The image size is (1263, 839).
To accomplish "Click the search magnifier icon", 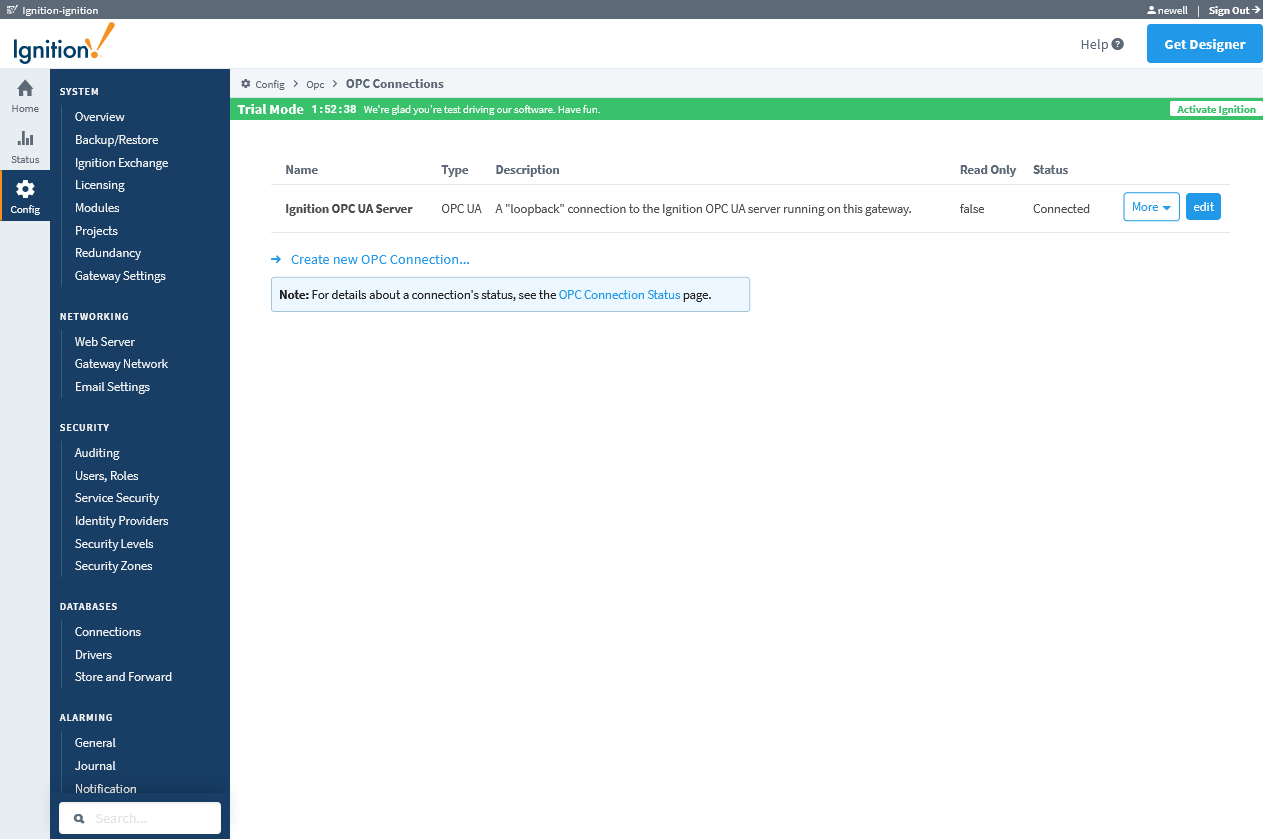I will click(79, 818).
